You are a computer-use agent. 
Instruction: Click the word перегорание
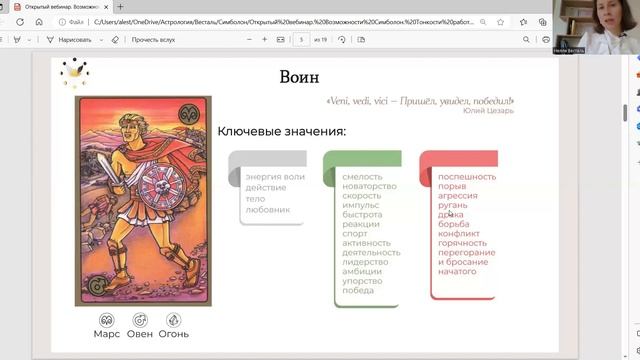[467, 252]
